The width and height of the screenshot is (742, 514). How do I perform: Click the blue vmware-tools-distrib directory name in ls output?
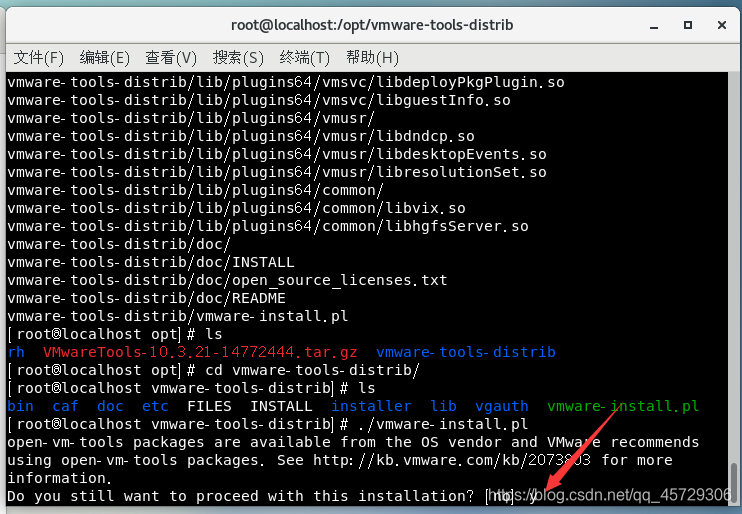(466, 352)
